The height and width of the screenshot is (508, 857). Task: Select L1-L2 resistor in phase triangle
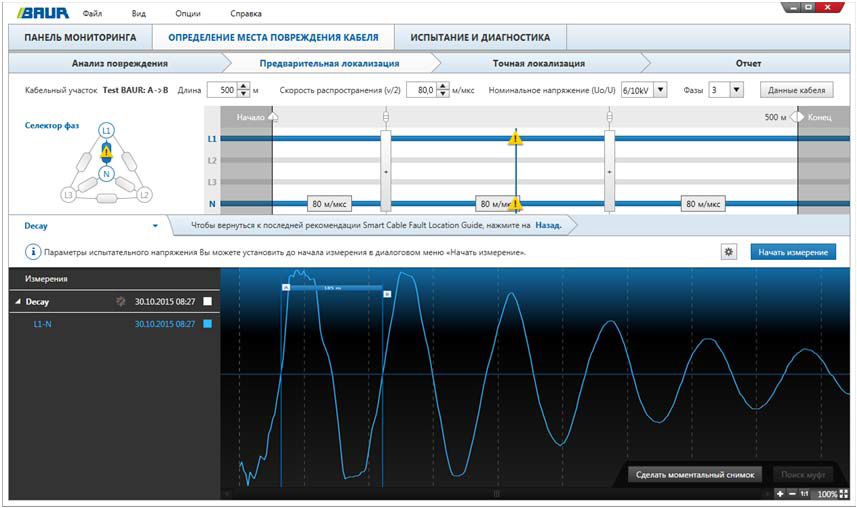click(128, 162)
